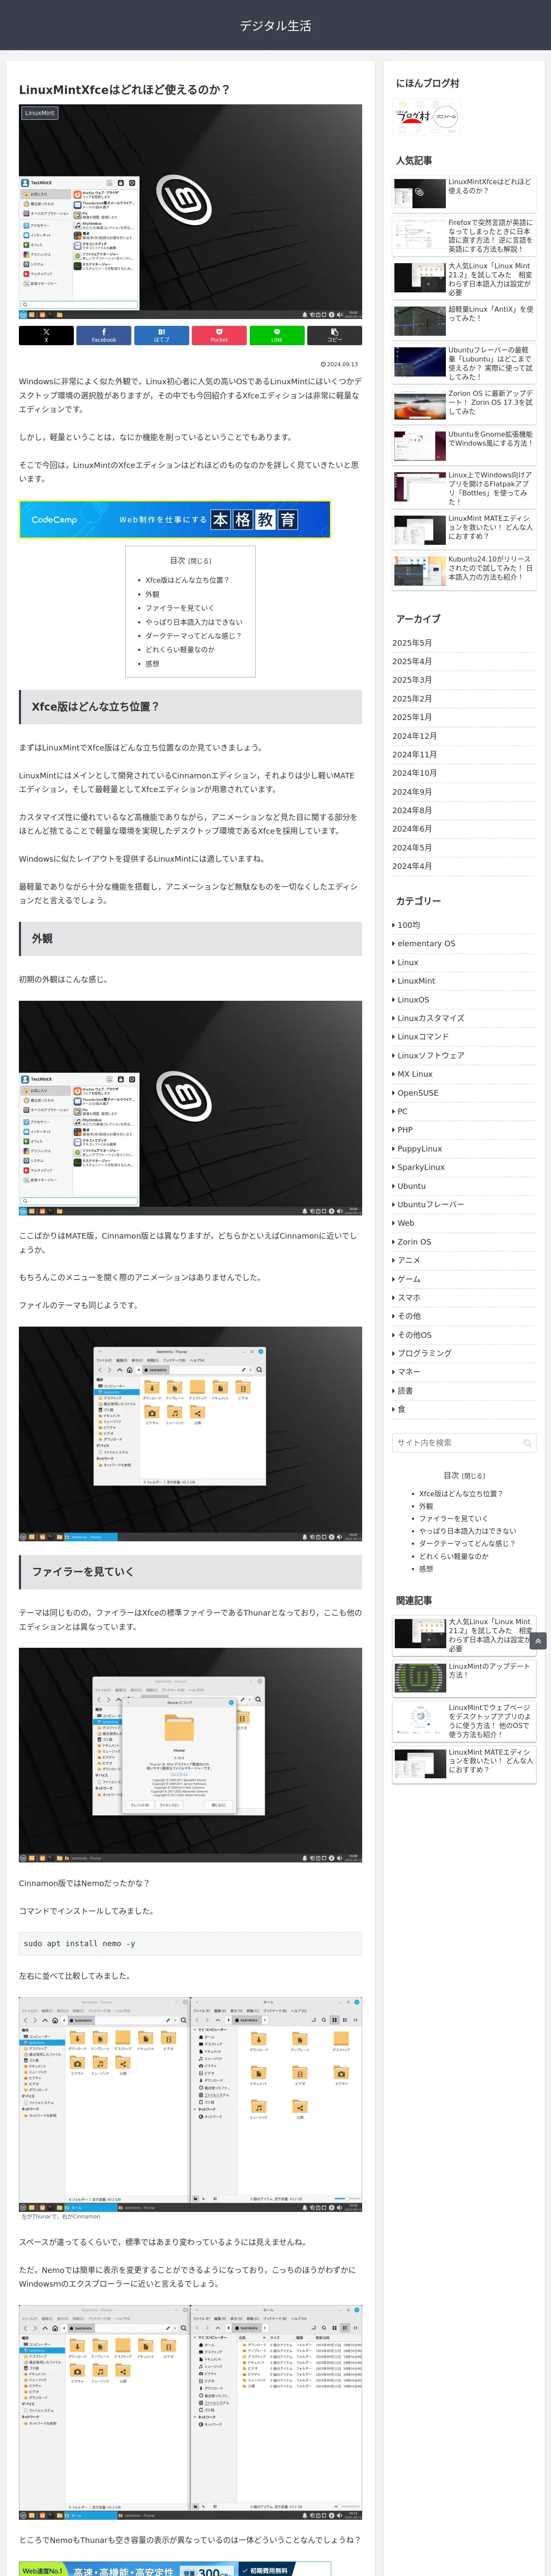Jump to Xfce版はどんな立ち位置? in article 目次
This screenshot has width=551, height=2576.
187,580
